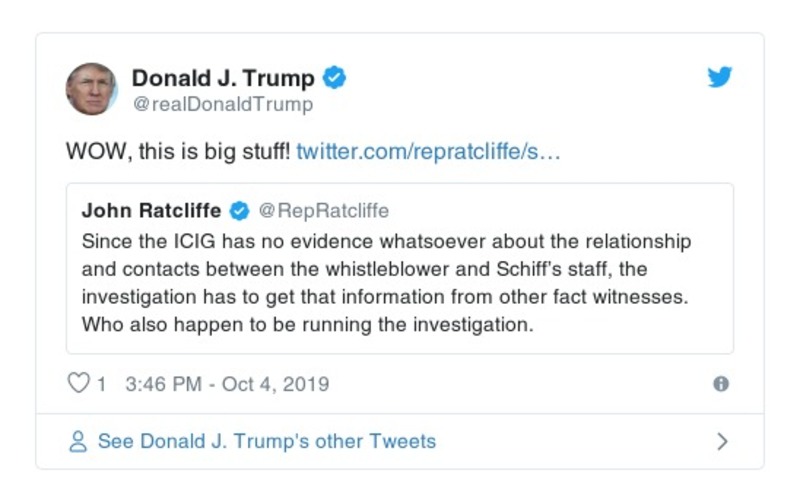Open the 3:46 PM - Oct 4, 2019 timestamp

point(227,384)
